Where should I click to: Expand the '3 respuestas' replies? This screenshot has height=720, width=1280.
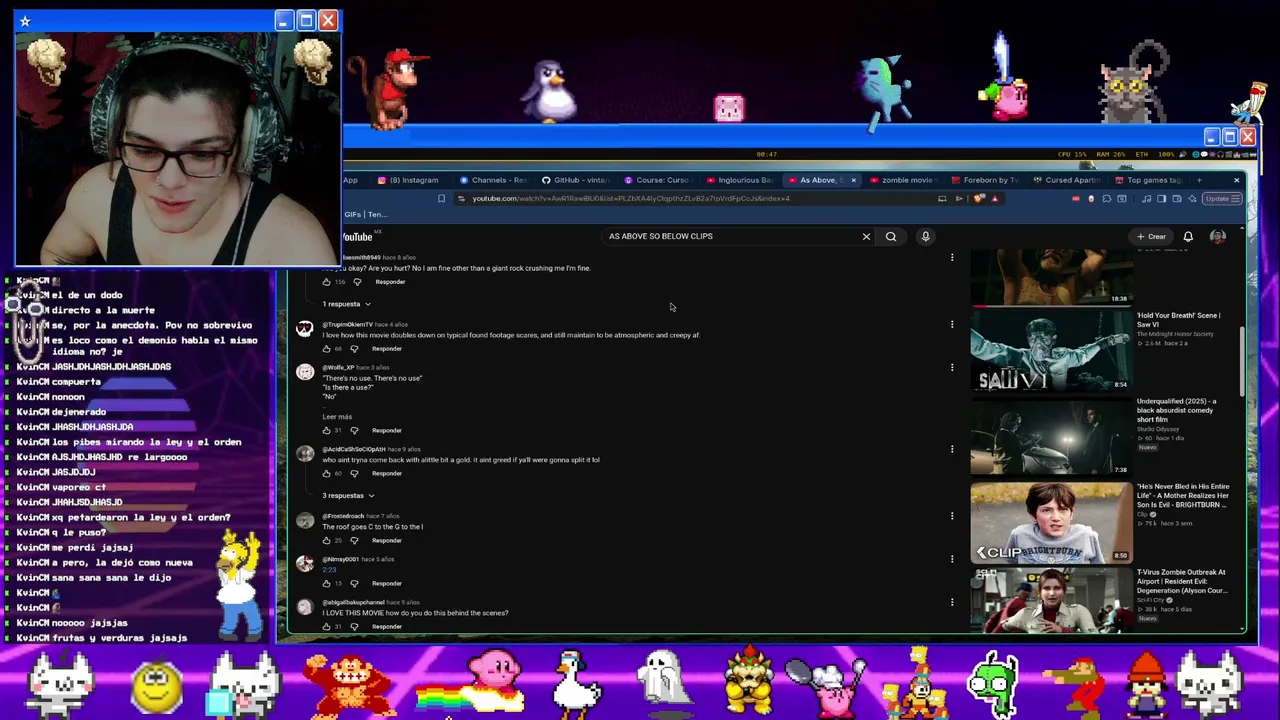point(348,496)
